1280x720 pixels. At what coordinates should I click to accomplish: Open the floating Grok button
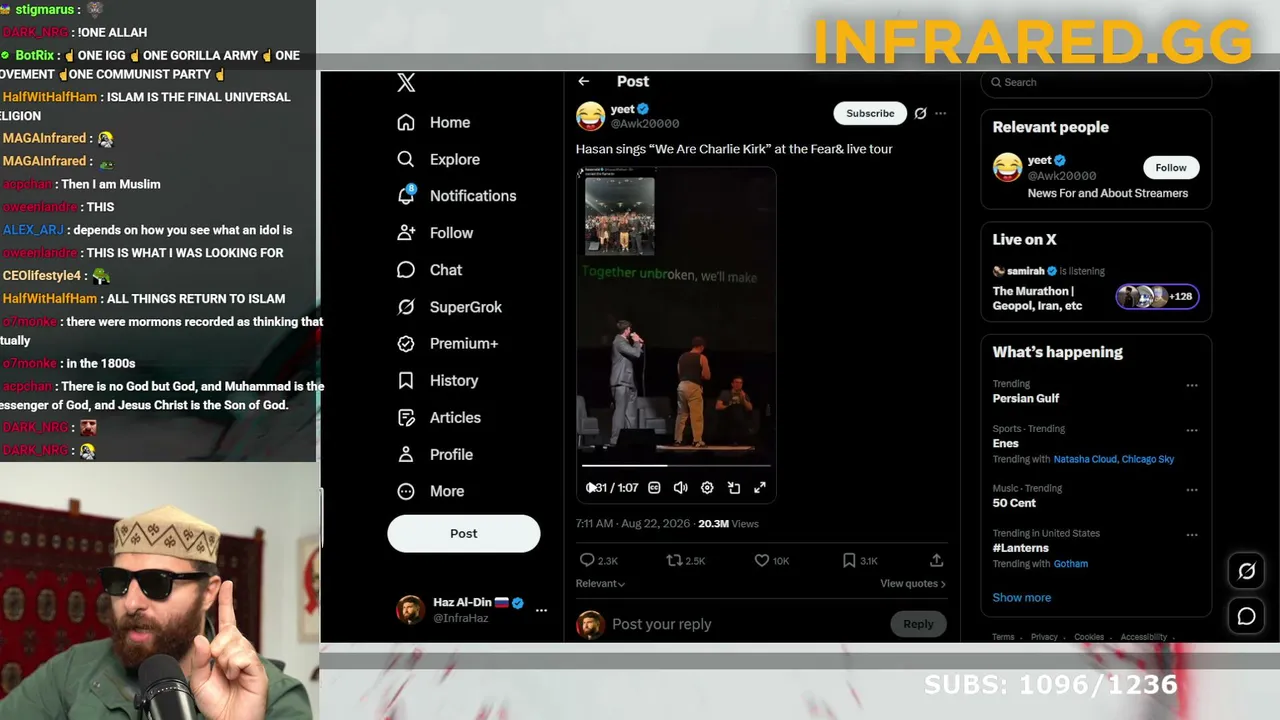1246,572
